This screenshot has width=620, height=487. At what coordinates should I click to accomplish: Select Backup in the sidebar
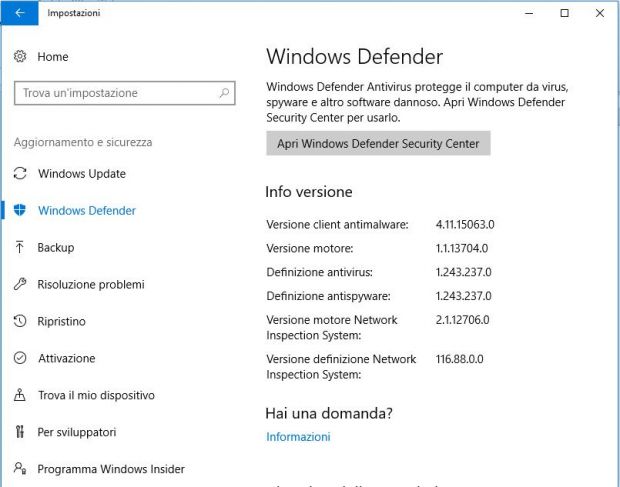[x=56, y=247]
